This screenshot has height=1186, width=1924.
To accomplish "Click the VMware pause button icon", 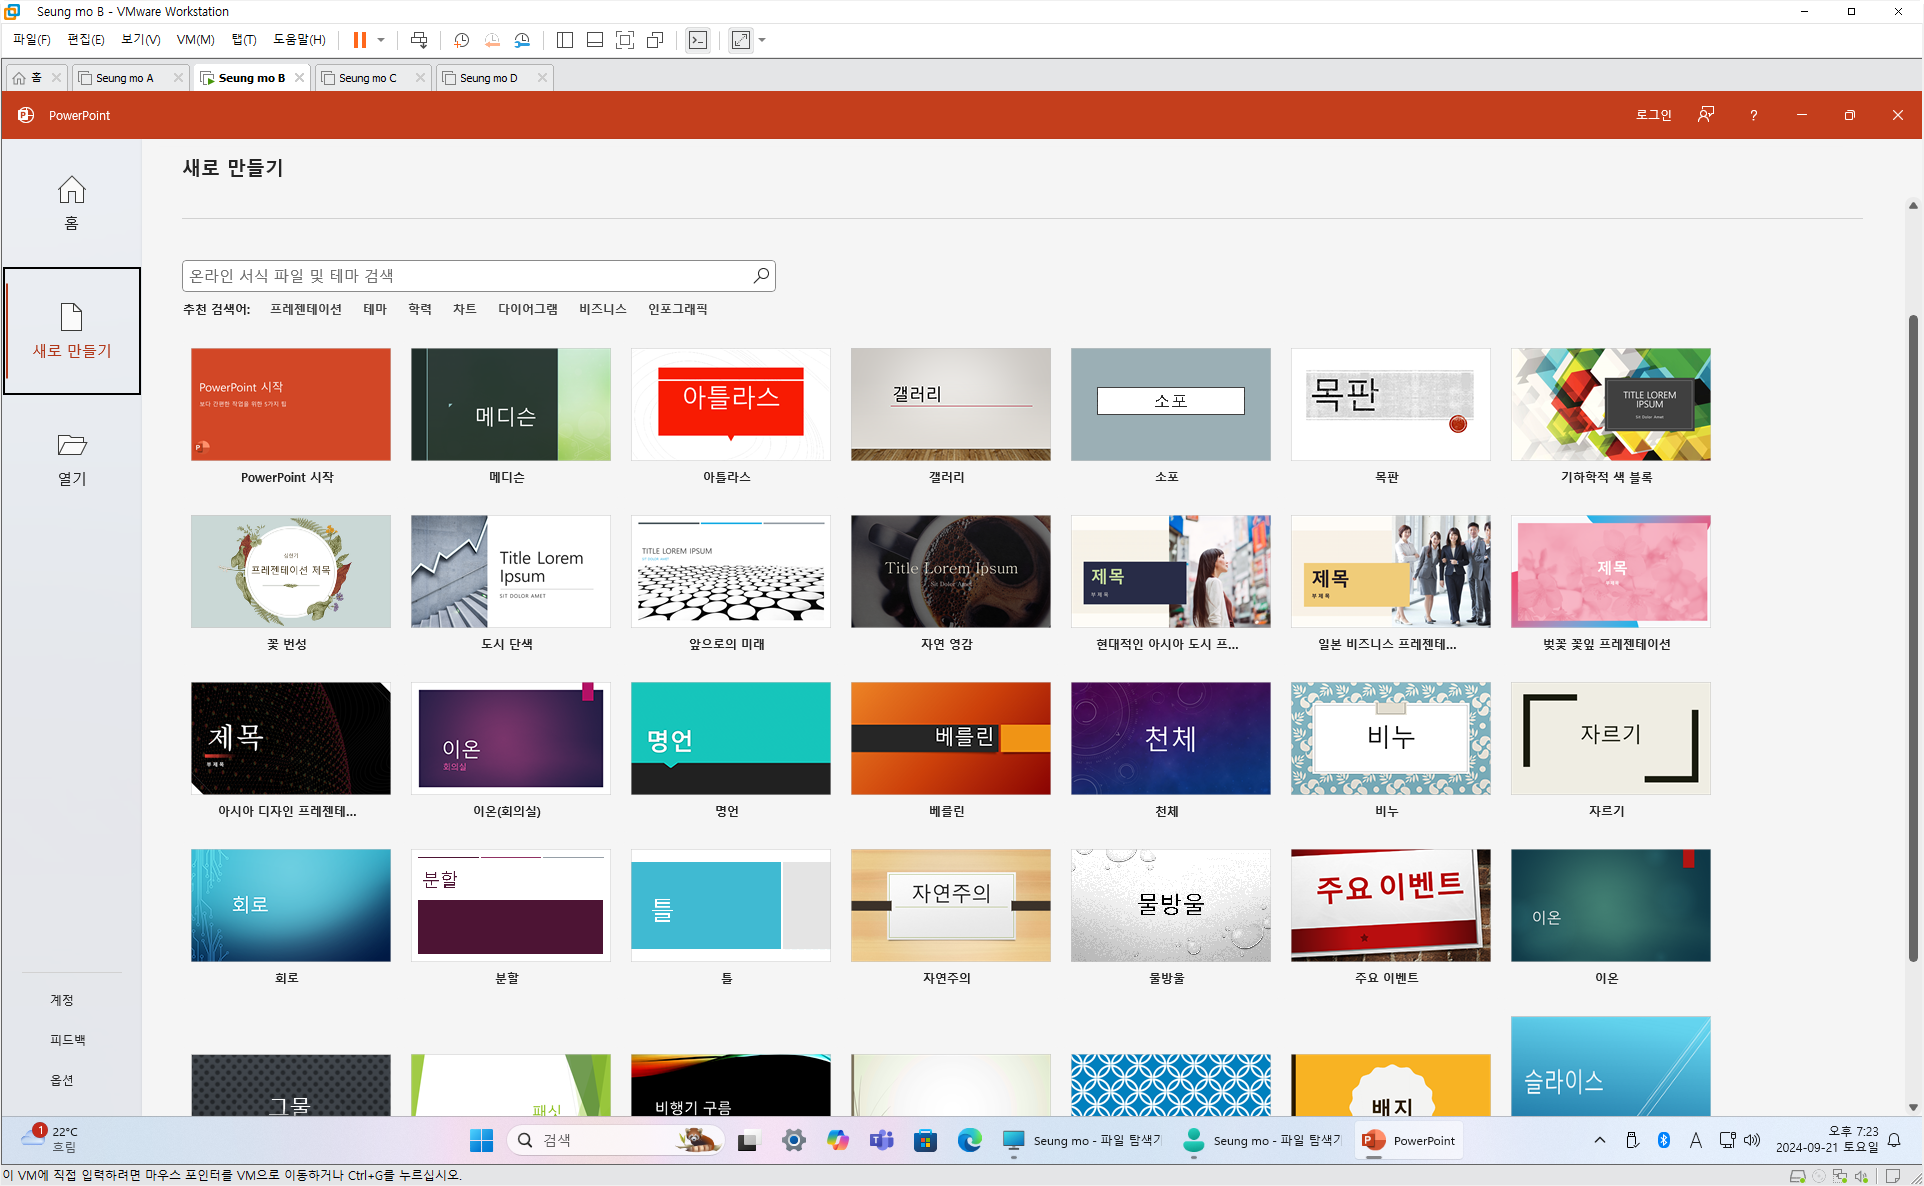I will point(359,40).
